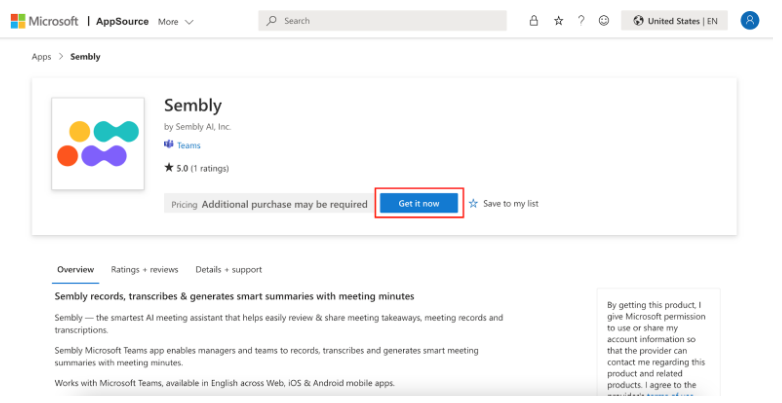This screenshot has height=403, width=782.
Task: Switch to the Overview tab
Action: [x=75, y=269]
